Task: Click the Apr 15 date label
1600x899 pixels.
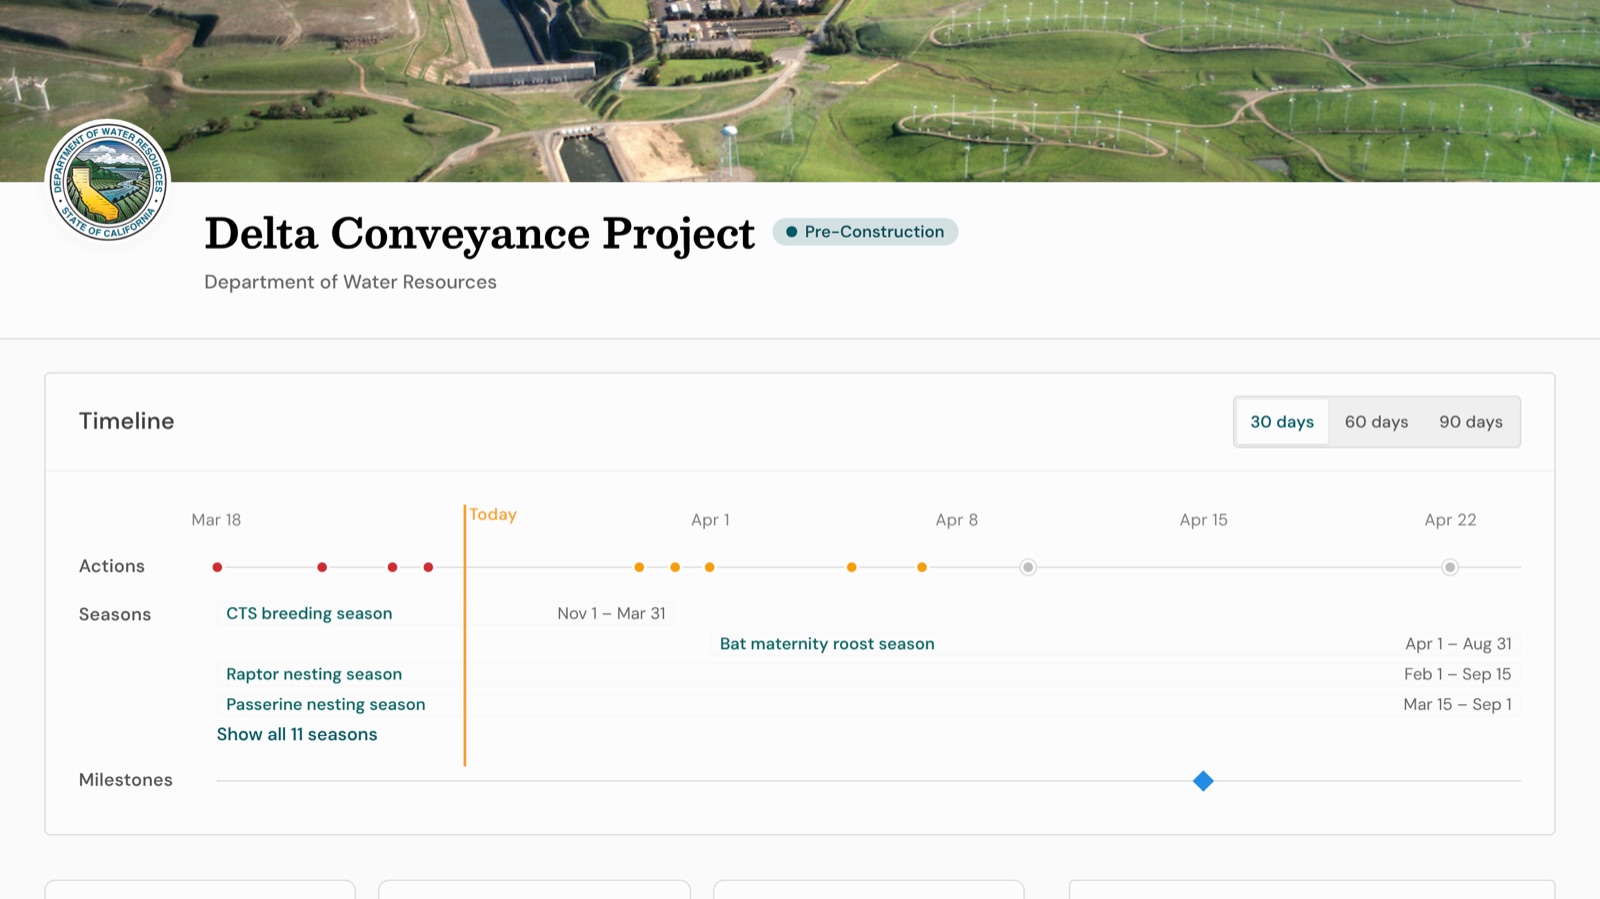Action: 1203,520
